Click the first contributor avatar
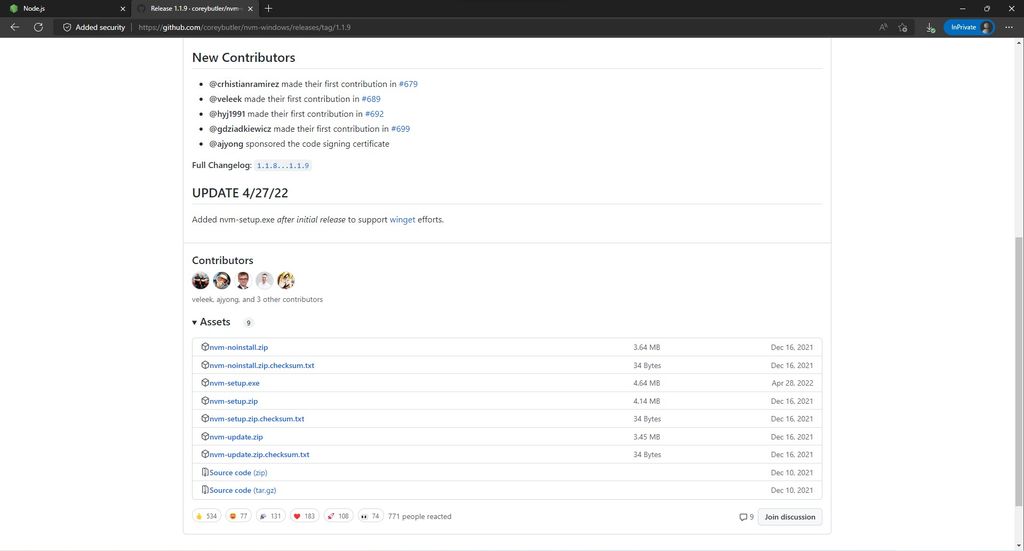Screen dimensions: 1024x551 click(x=200, y=280)
